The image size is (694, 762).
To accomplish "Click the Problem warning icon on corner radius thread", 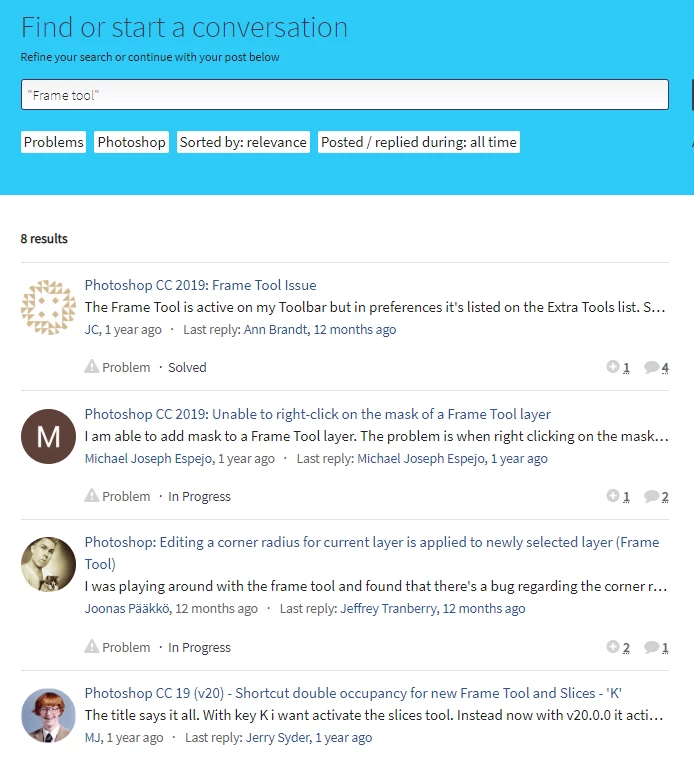I will pos(91,646).
